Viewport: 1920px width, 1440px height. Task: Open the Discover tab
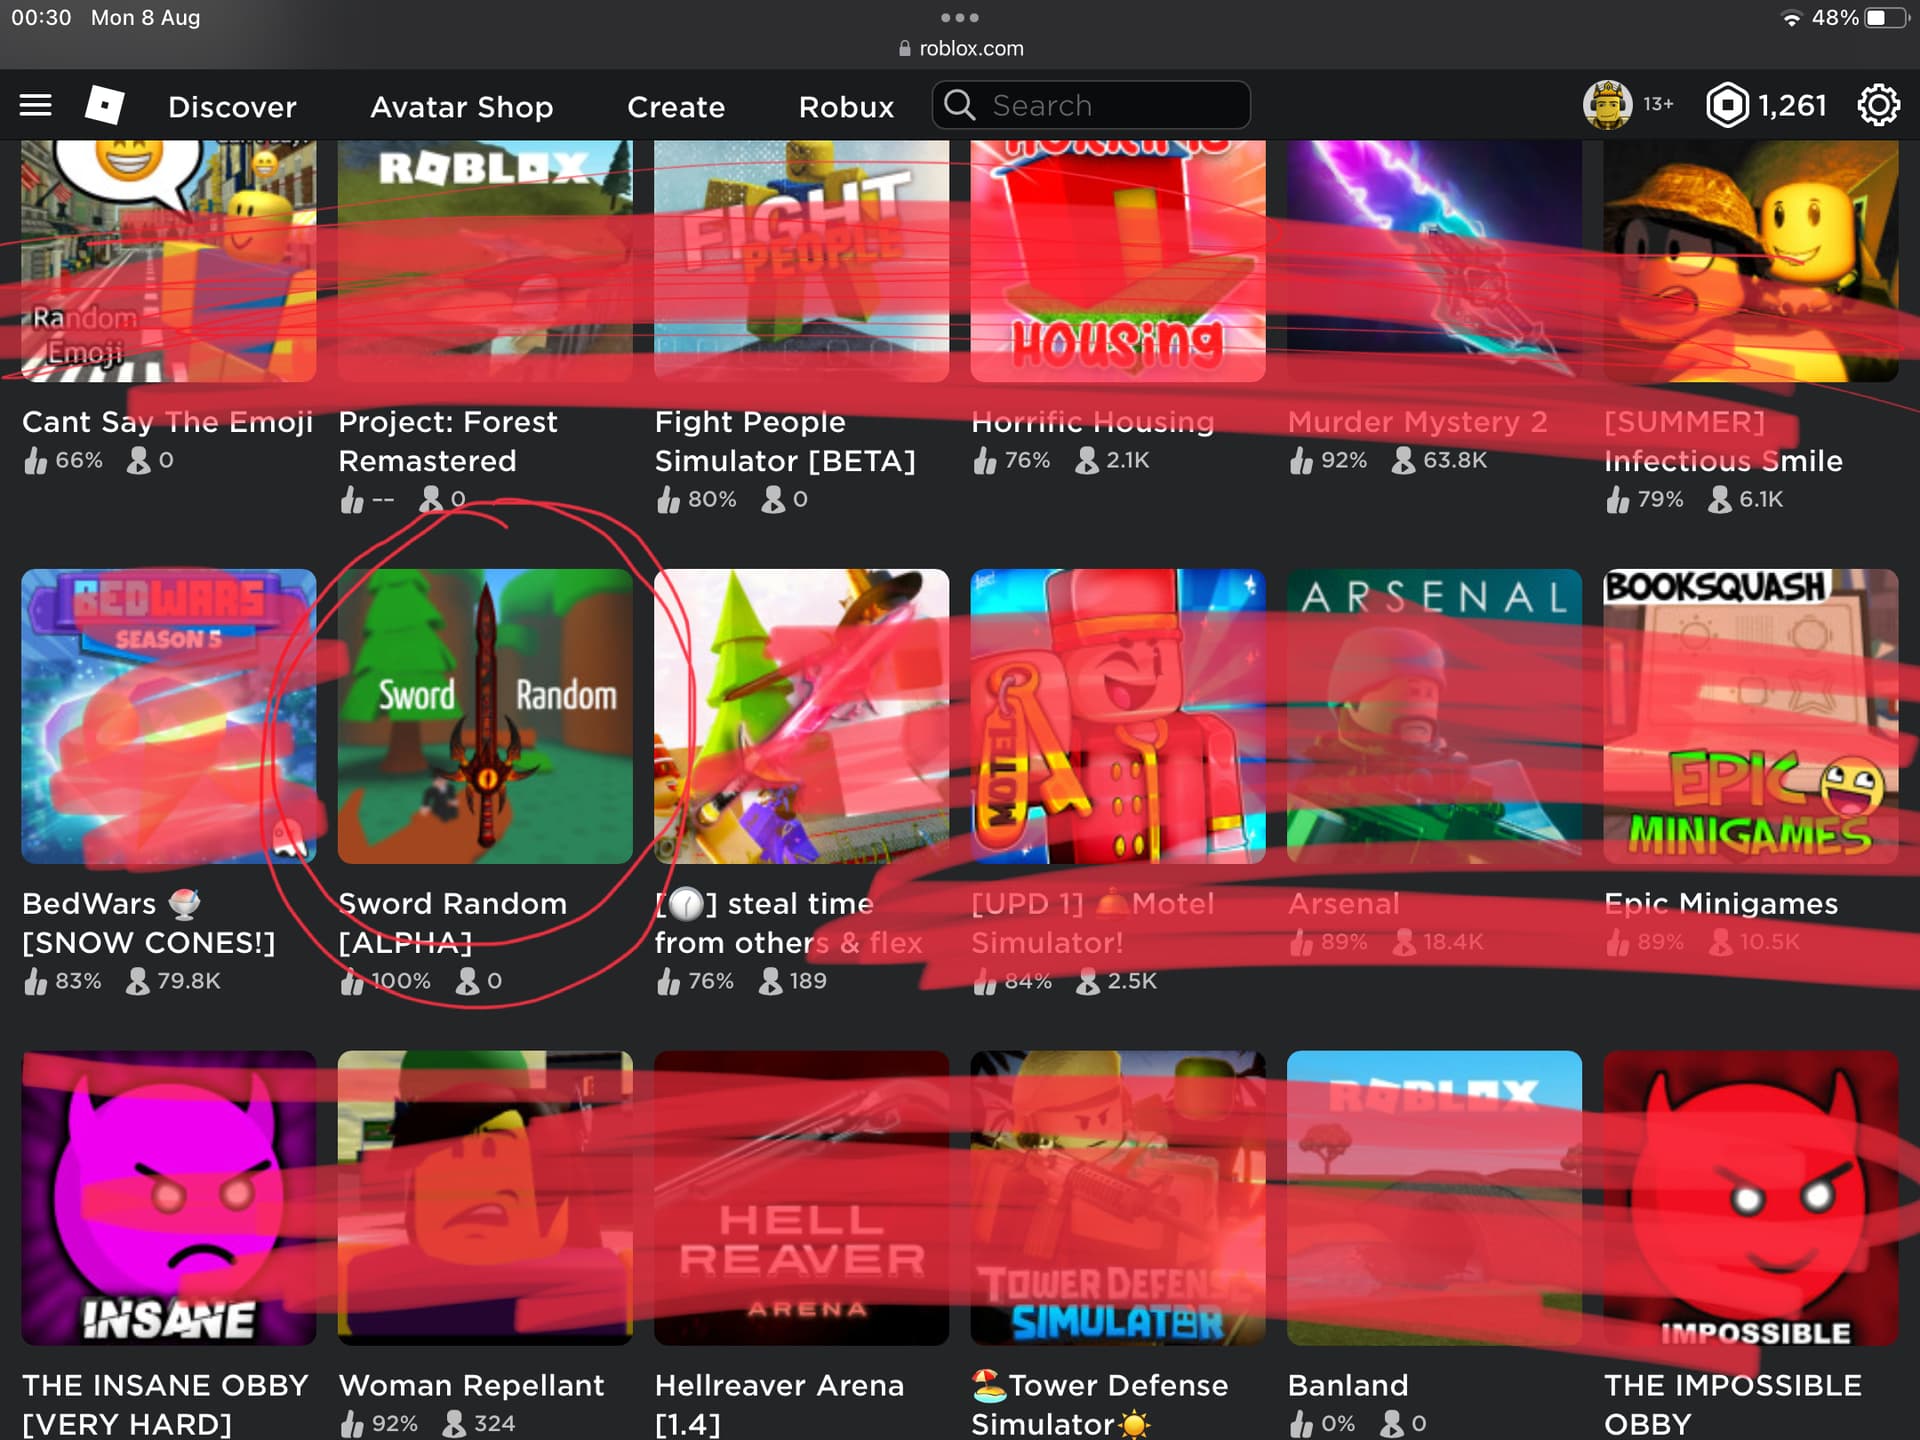[232, 106]
